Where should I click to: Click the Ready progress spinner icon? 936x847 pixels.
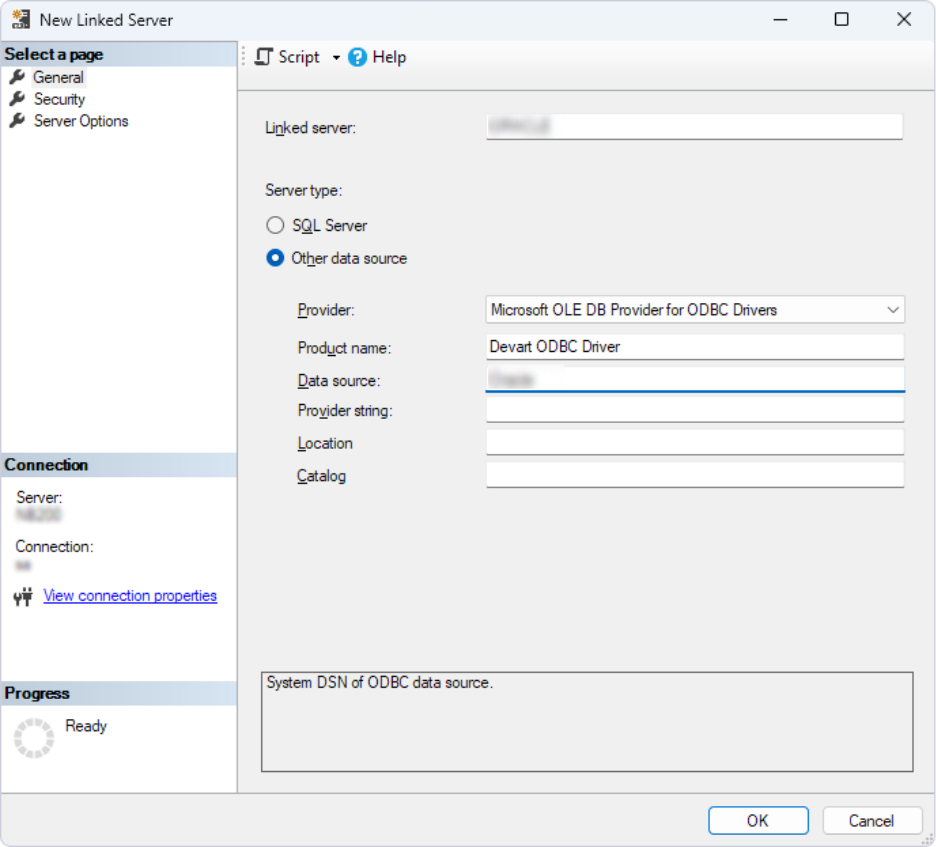click(x=33, y=737)
